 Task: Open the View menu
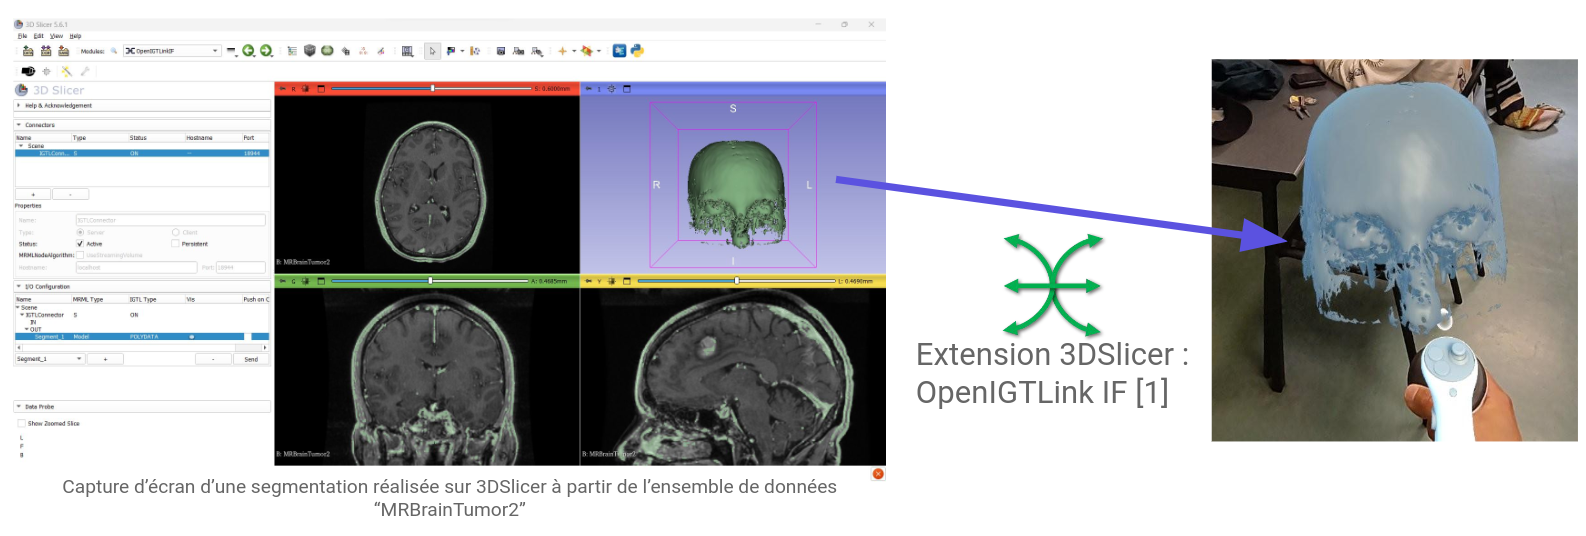(x=57, y=36)
